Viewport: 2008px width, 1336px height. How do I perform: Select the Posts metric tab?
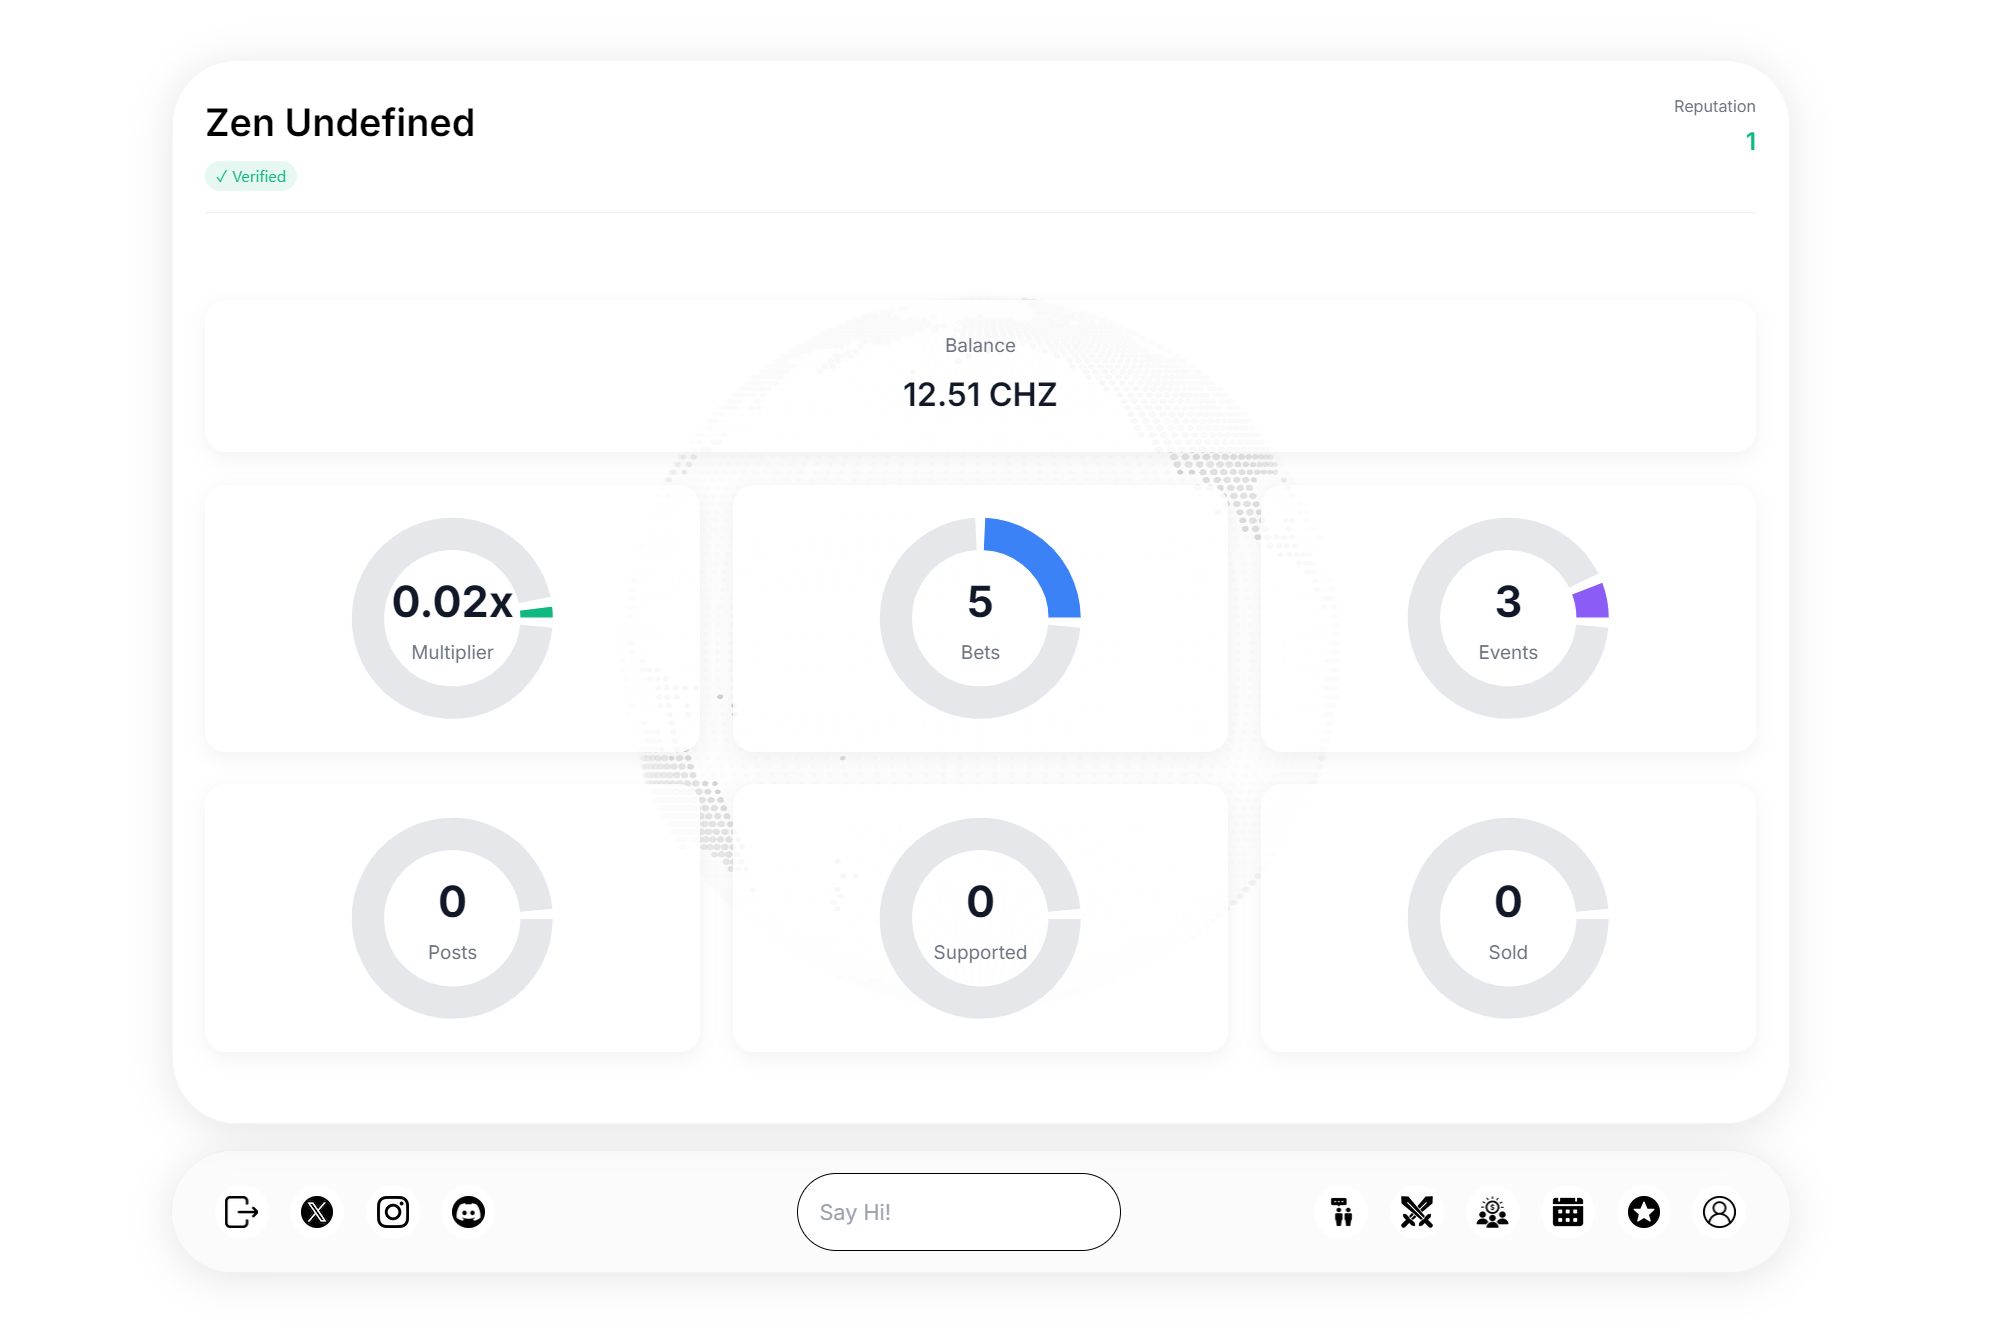click(x=450, y=916)
